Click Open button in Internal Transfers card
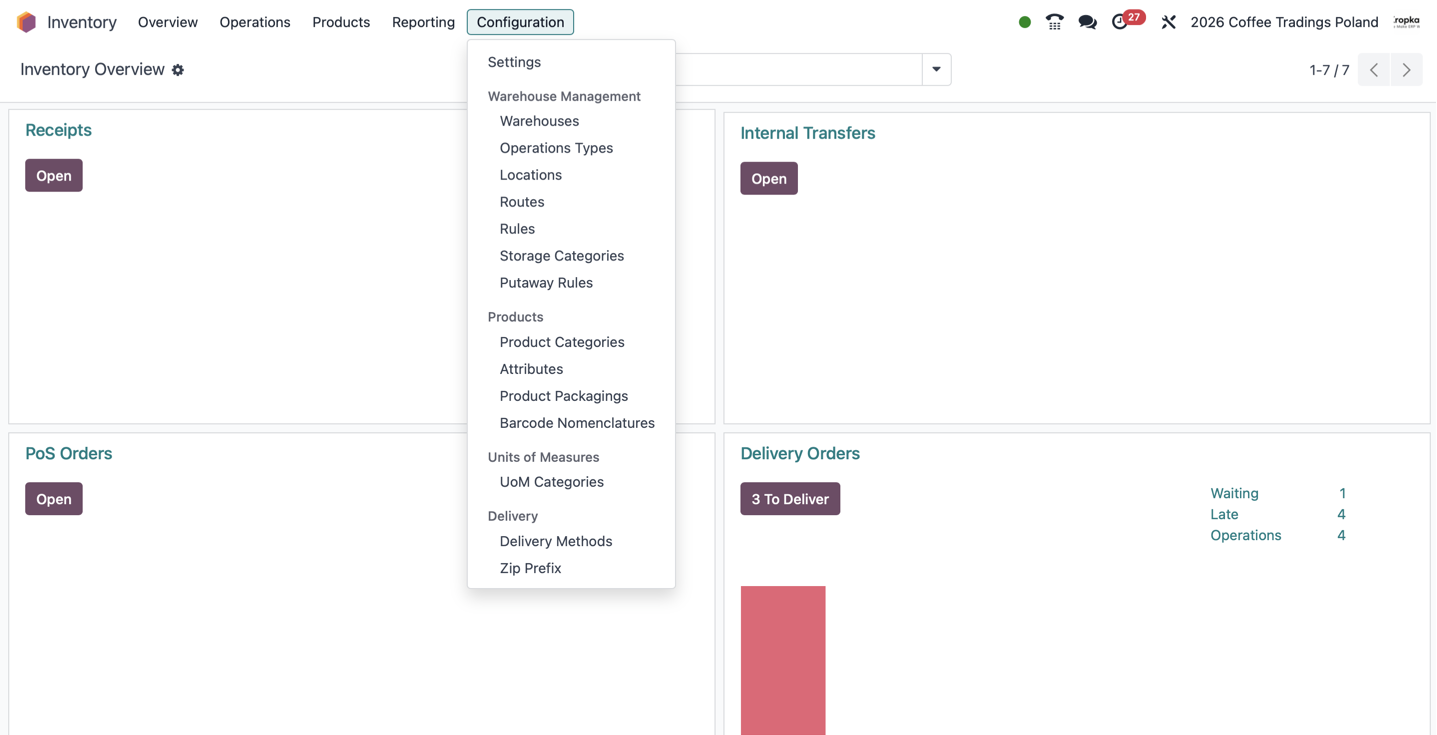1437x735 pixels. (769, 178)
